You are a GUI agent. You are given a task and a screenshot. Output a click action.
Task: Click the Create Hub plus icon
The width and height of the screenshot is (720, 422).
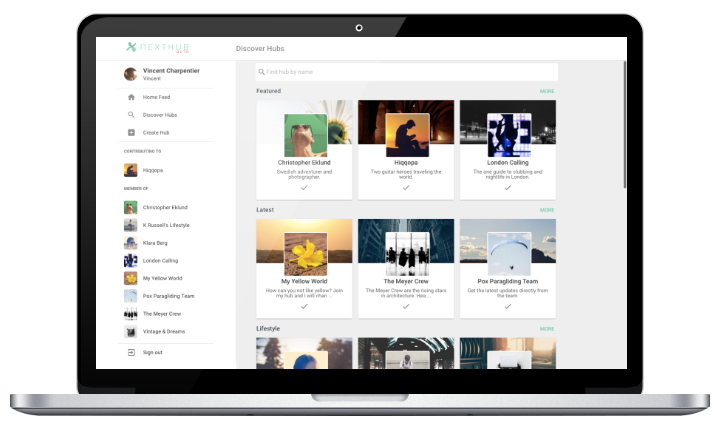(x=131, y=133)
